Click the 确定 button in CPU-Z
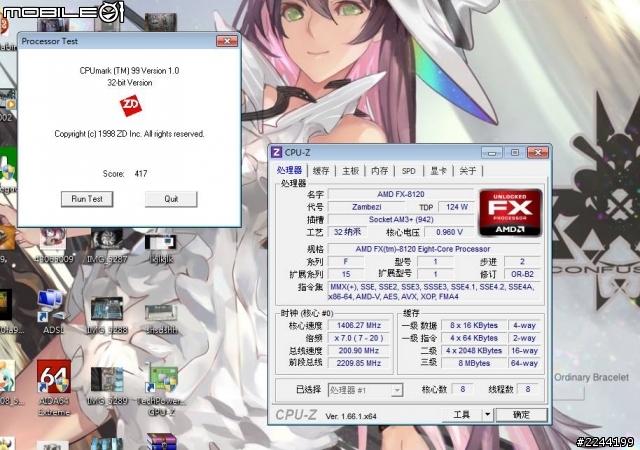Image resolution: width=640 pixels, height=450 pixels. (521, 415)
